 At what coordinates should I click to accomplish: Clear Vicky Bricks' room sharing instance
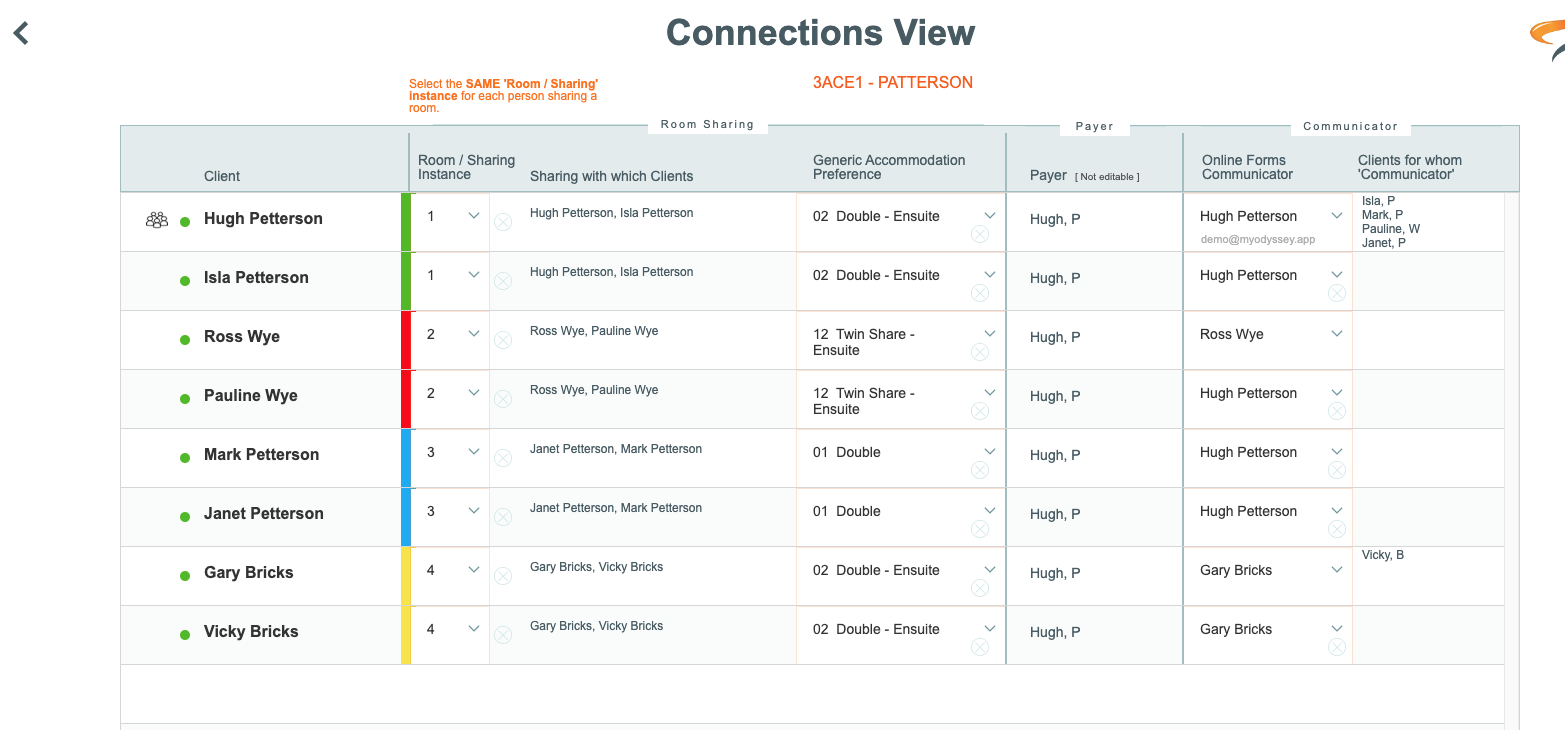(503, 635)
